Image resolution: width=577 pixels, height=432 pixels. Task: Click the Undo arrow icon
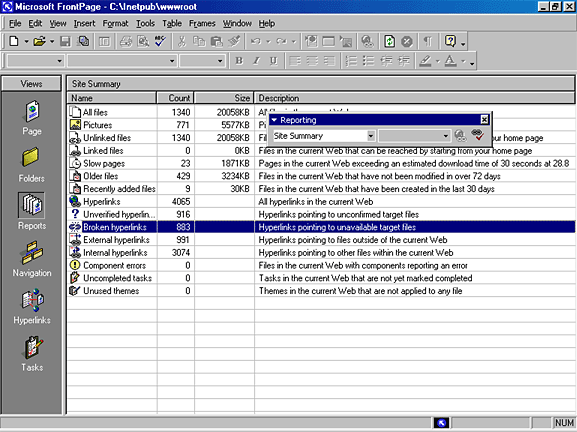point(256,41)
